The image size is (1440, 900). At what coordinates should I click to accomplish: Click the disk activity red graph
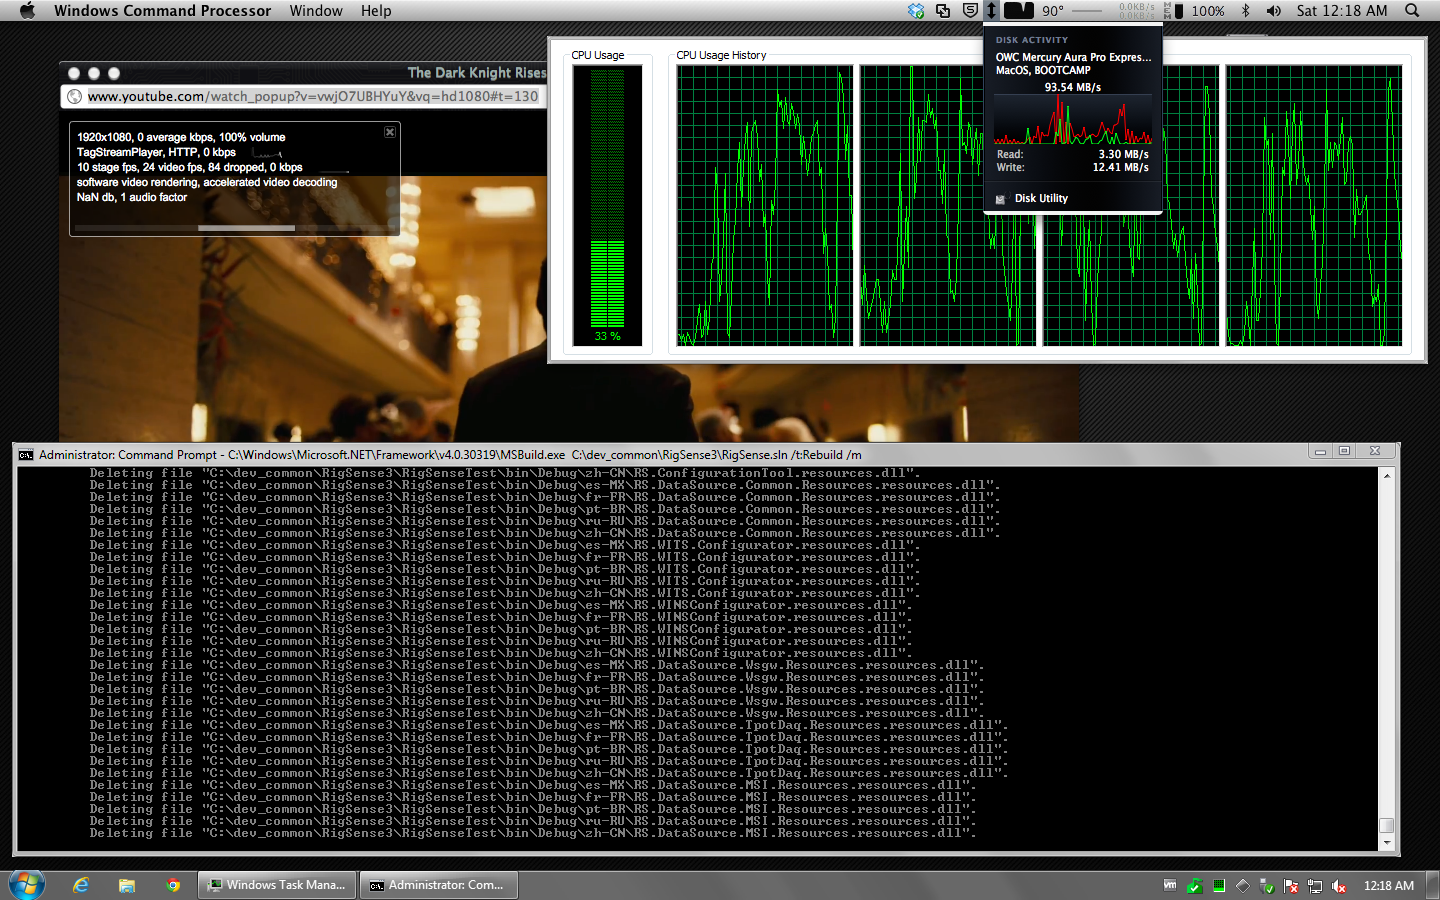point(1073,120)
